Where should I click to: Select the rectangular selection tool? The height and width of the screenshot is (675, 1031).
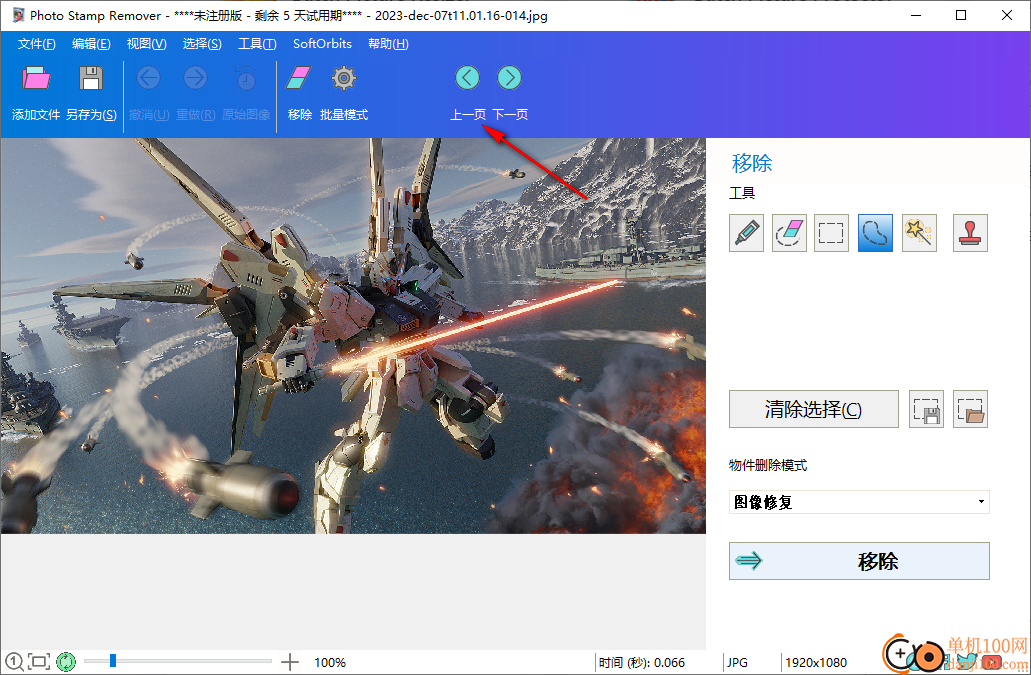(x=831, y=233)
